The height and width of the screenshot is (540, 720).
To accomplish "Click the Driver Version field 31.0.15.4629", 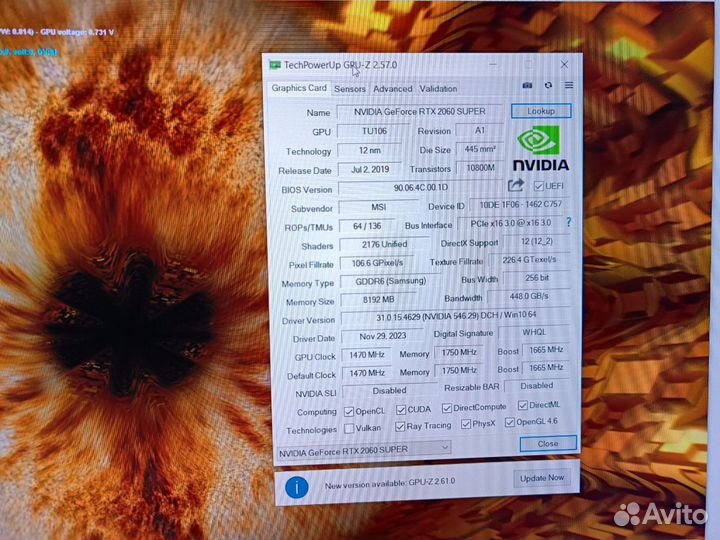I will [x=456, y=316].
